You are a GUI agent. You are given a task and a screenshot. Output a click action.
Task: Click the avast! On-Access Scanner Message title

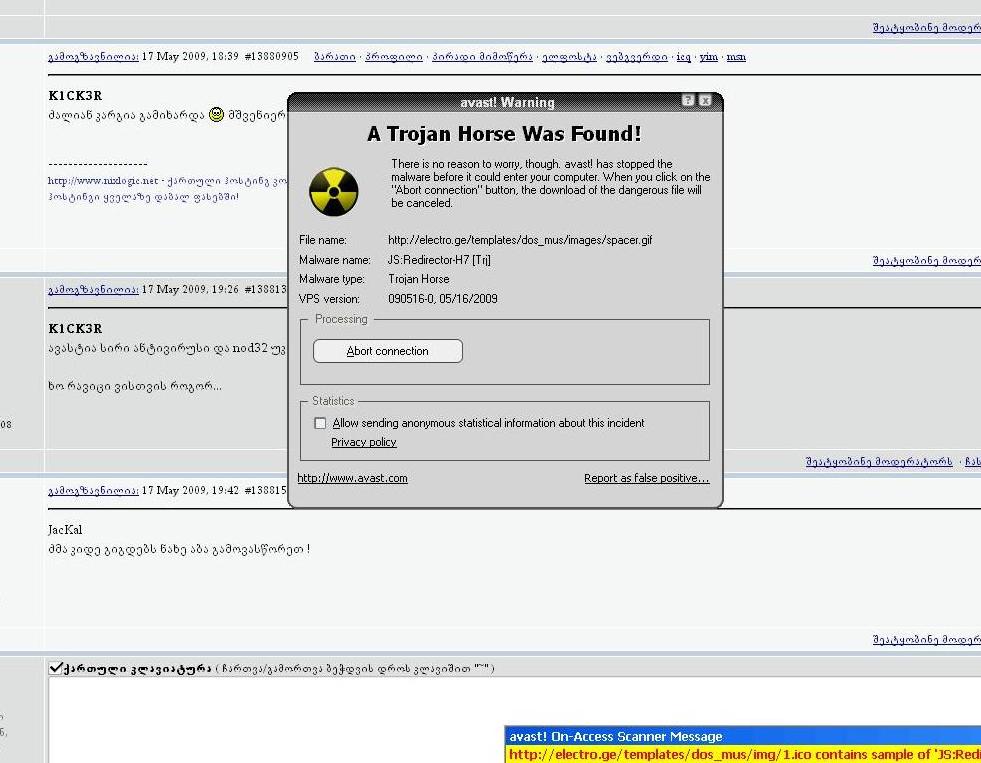[616, 736]
